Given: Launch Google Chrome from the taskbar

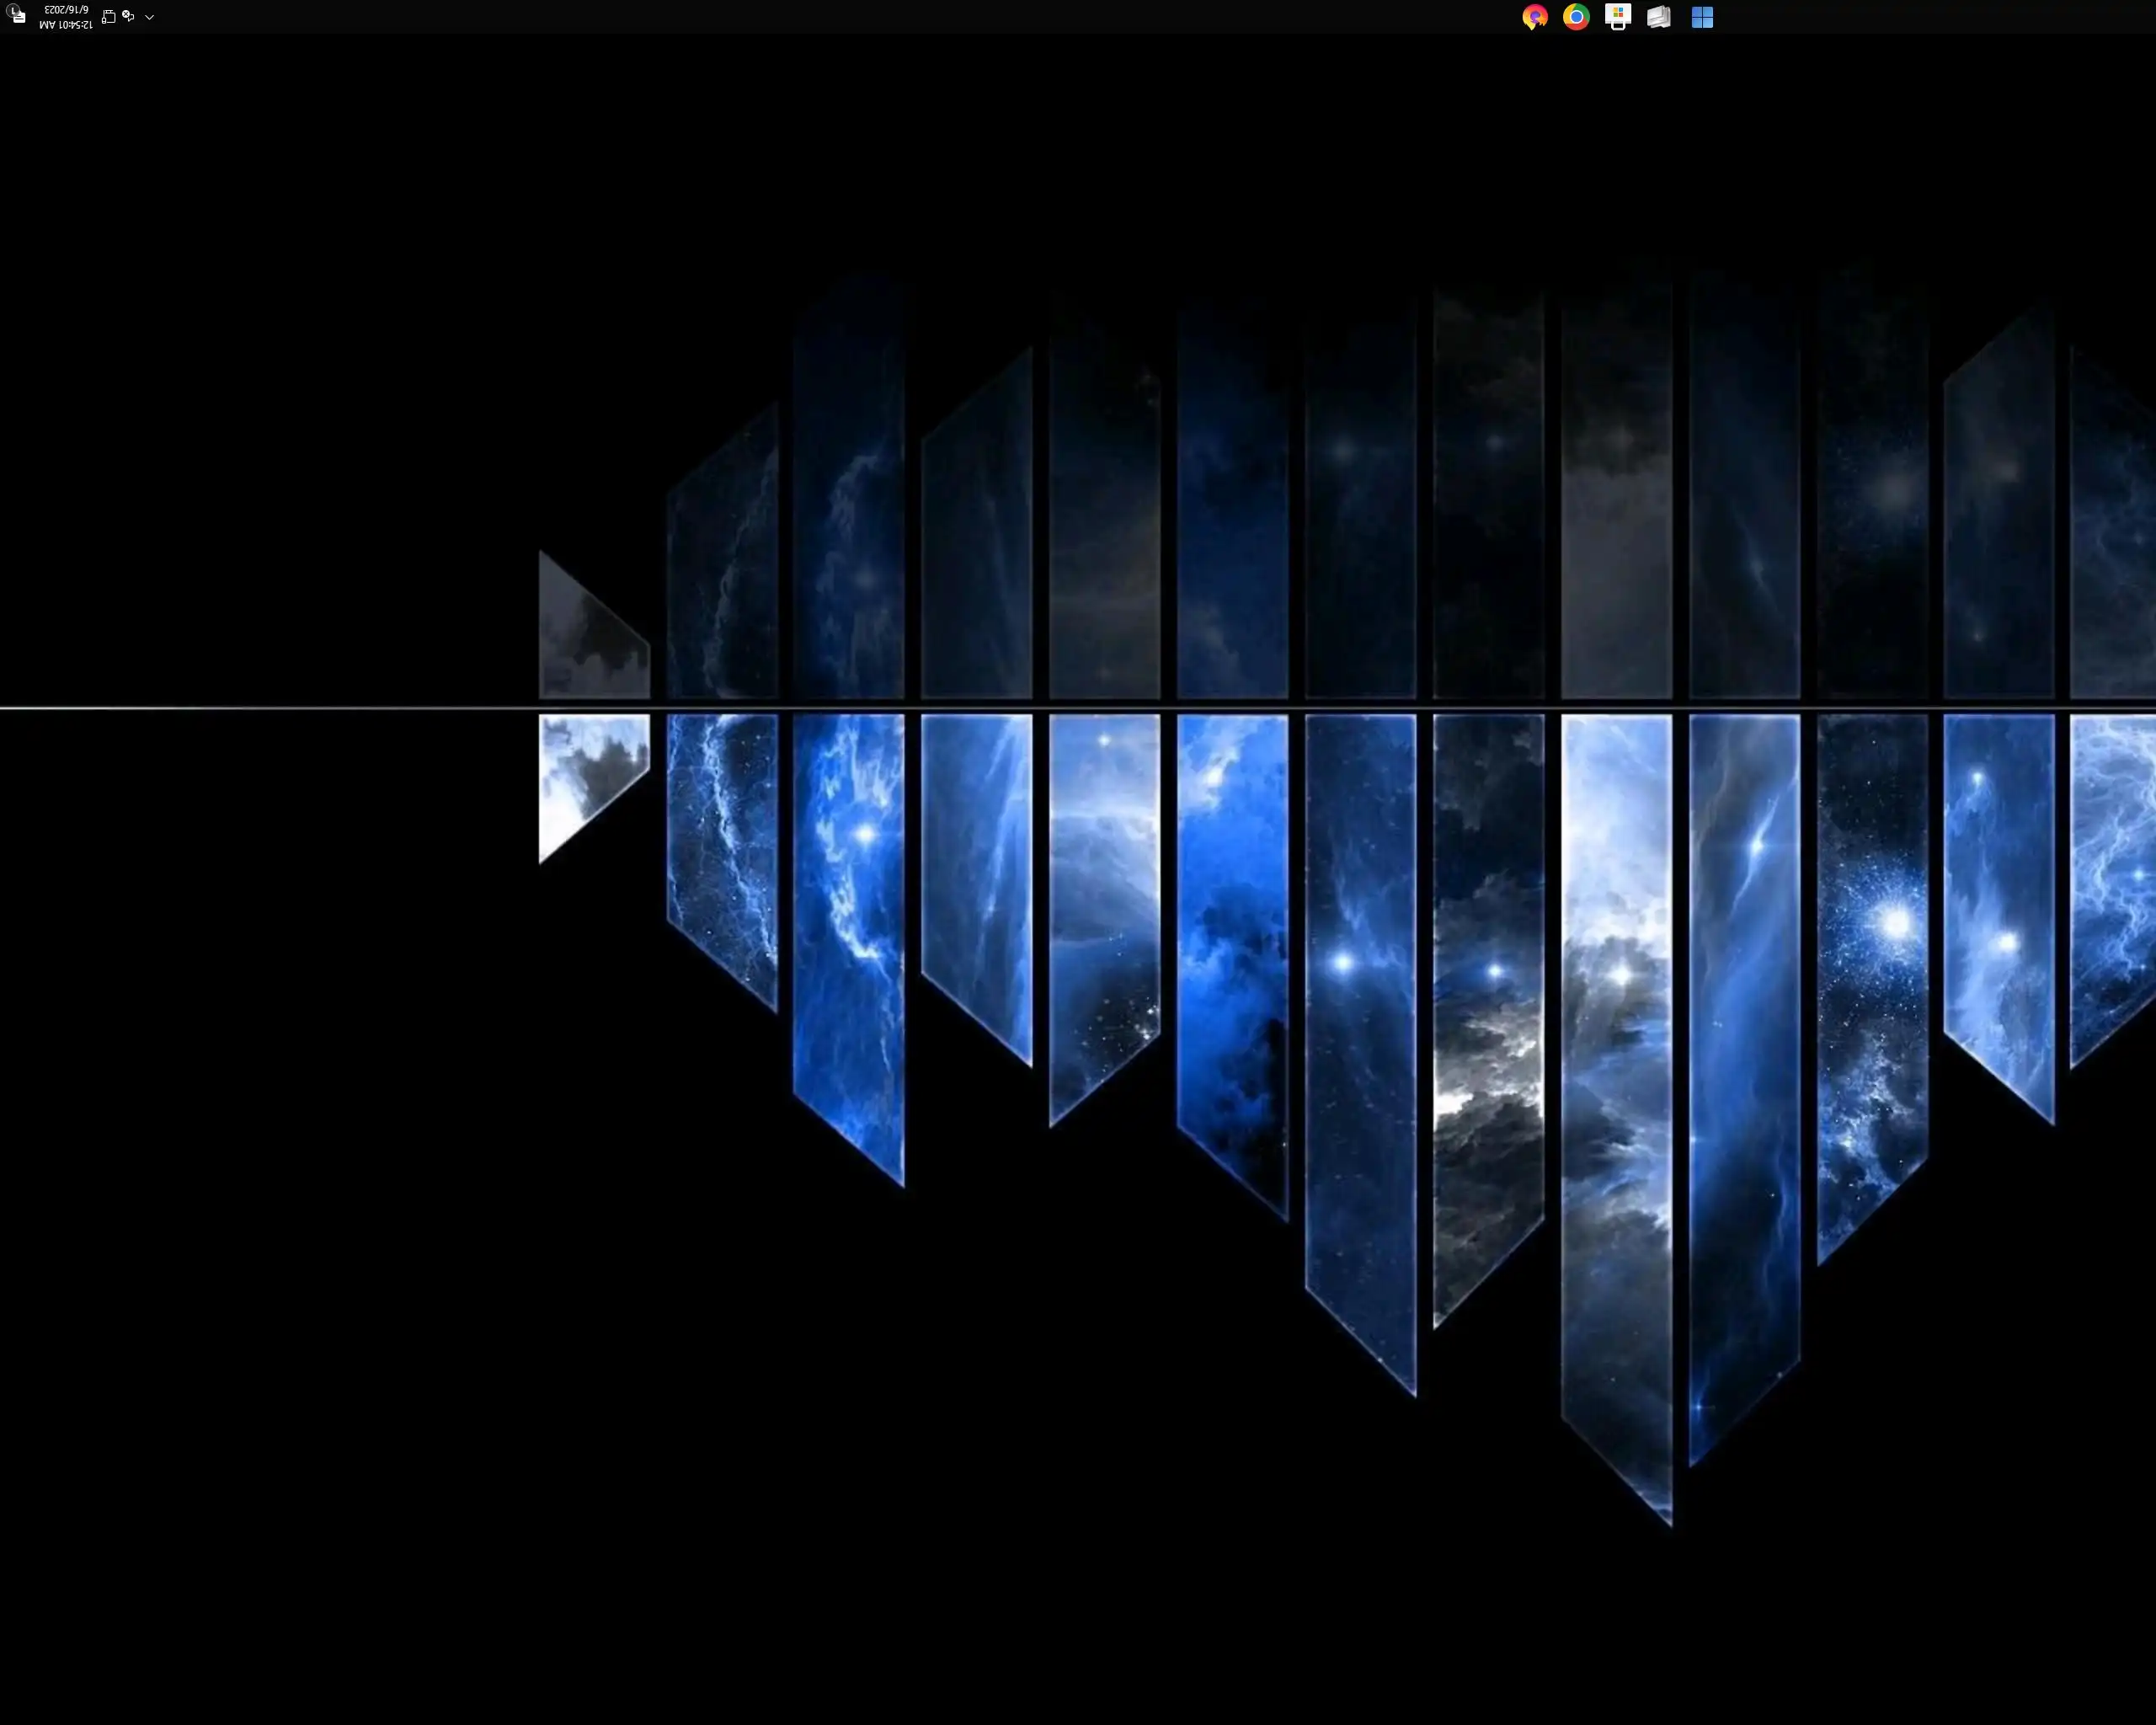Looking at the screenshot, I should [x=1576, y=17].
